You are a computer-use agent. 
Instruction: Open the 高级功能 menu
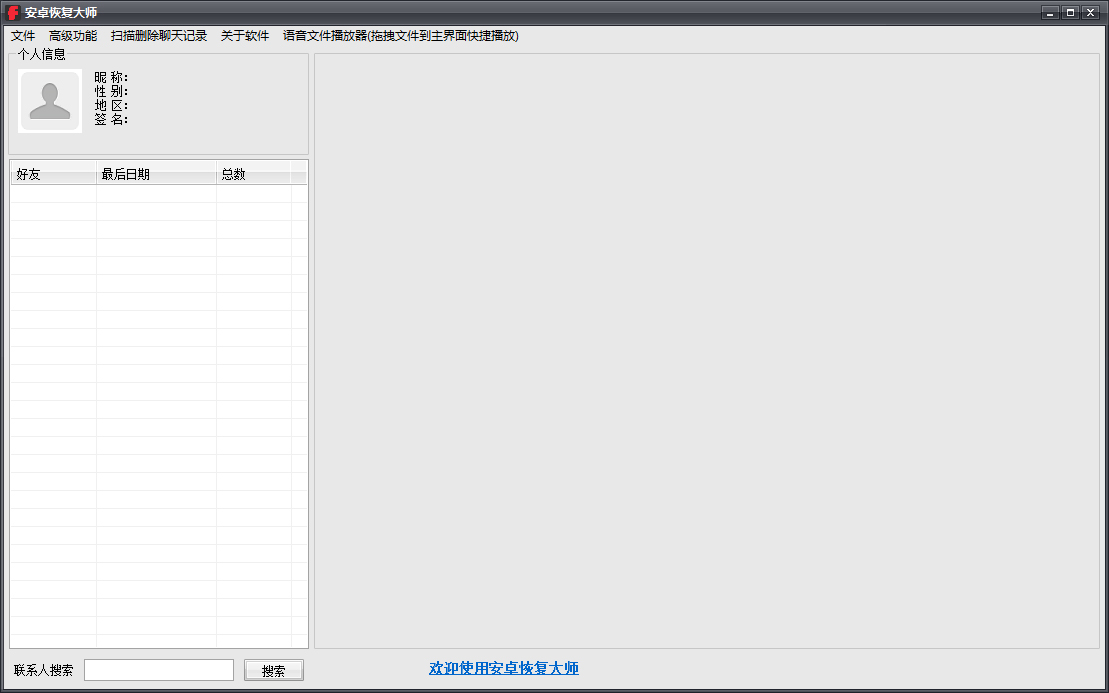point(73,36)
